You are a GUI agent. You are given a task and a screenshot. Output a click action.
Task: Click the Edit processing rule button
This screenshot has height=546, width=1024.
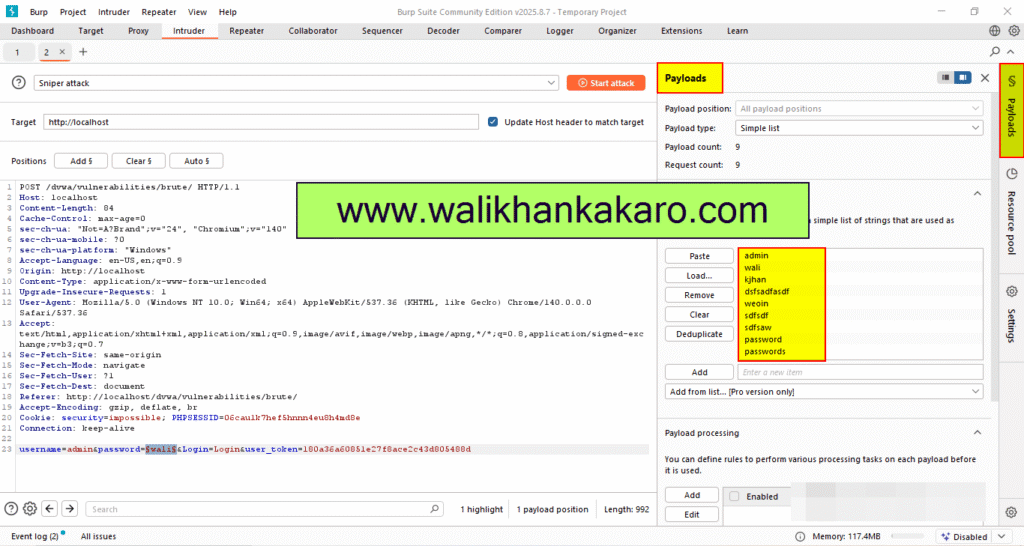click(x=692, y=515)
